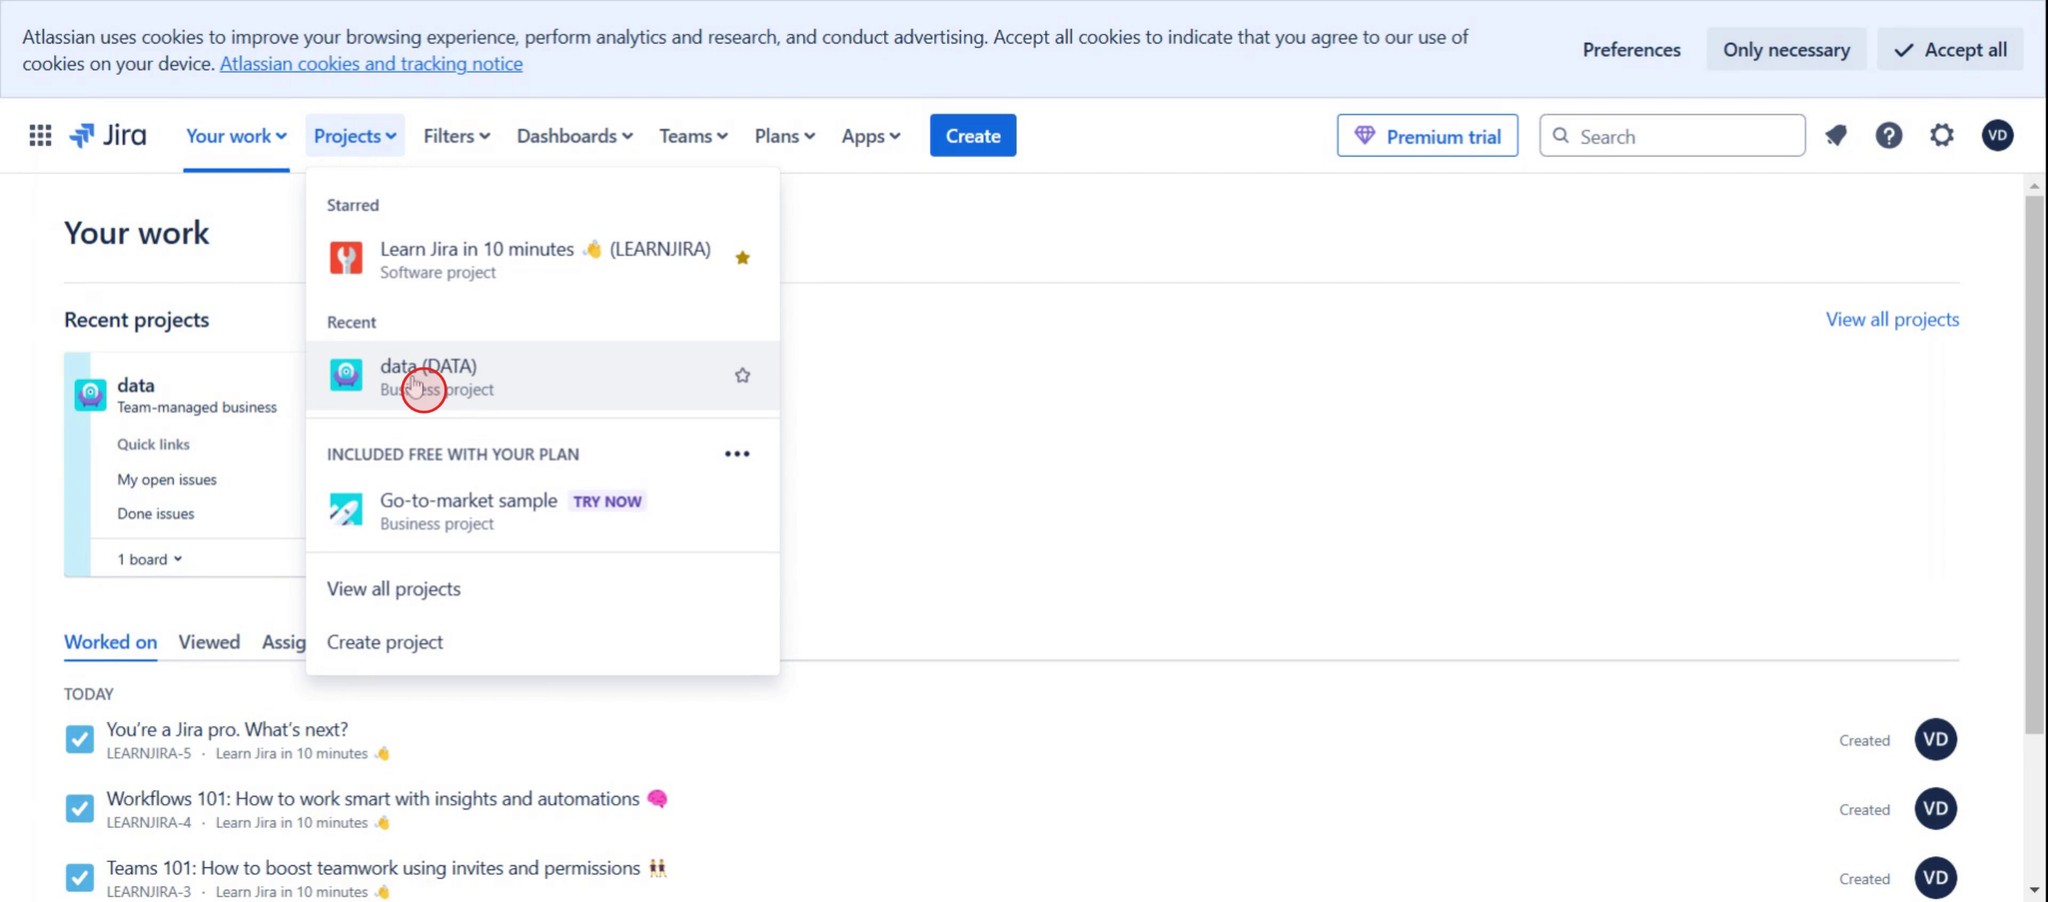Open View all projects link
2048x902 pixels.
(1892, 319)
